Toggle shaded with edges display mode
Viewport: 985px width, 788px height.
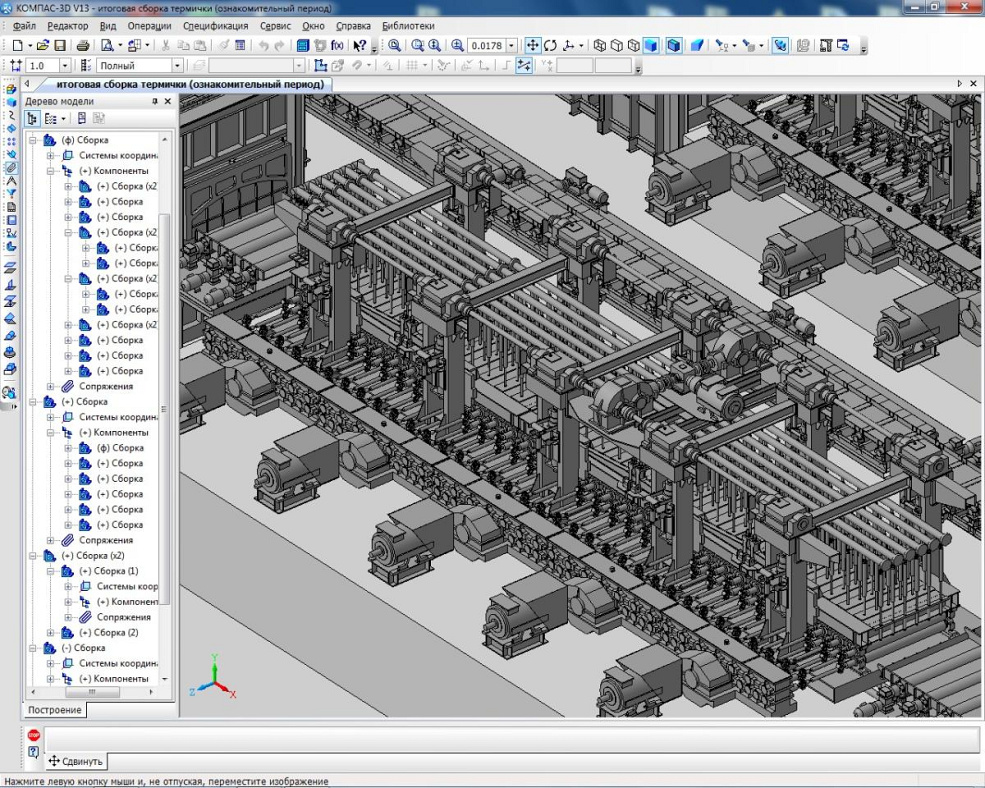click(674, 46)
